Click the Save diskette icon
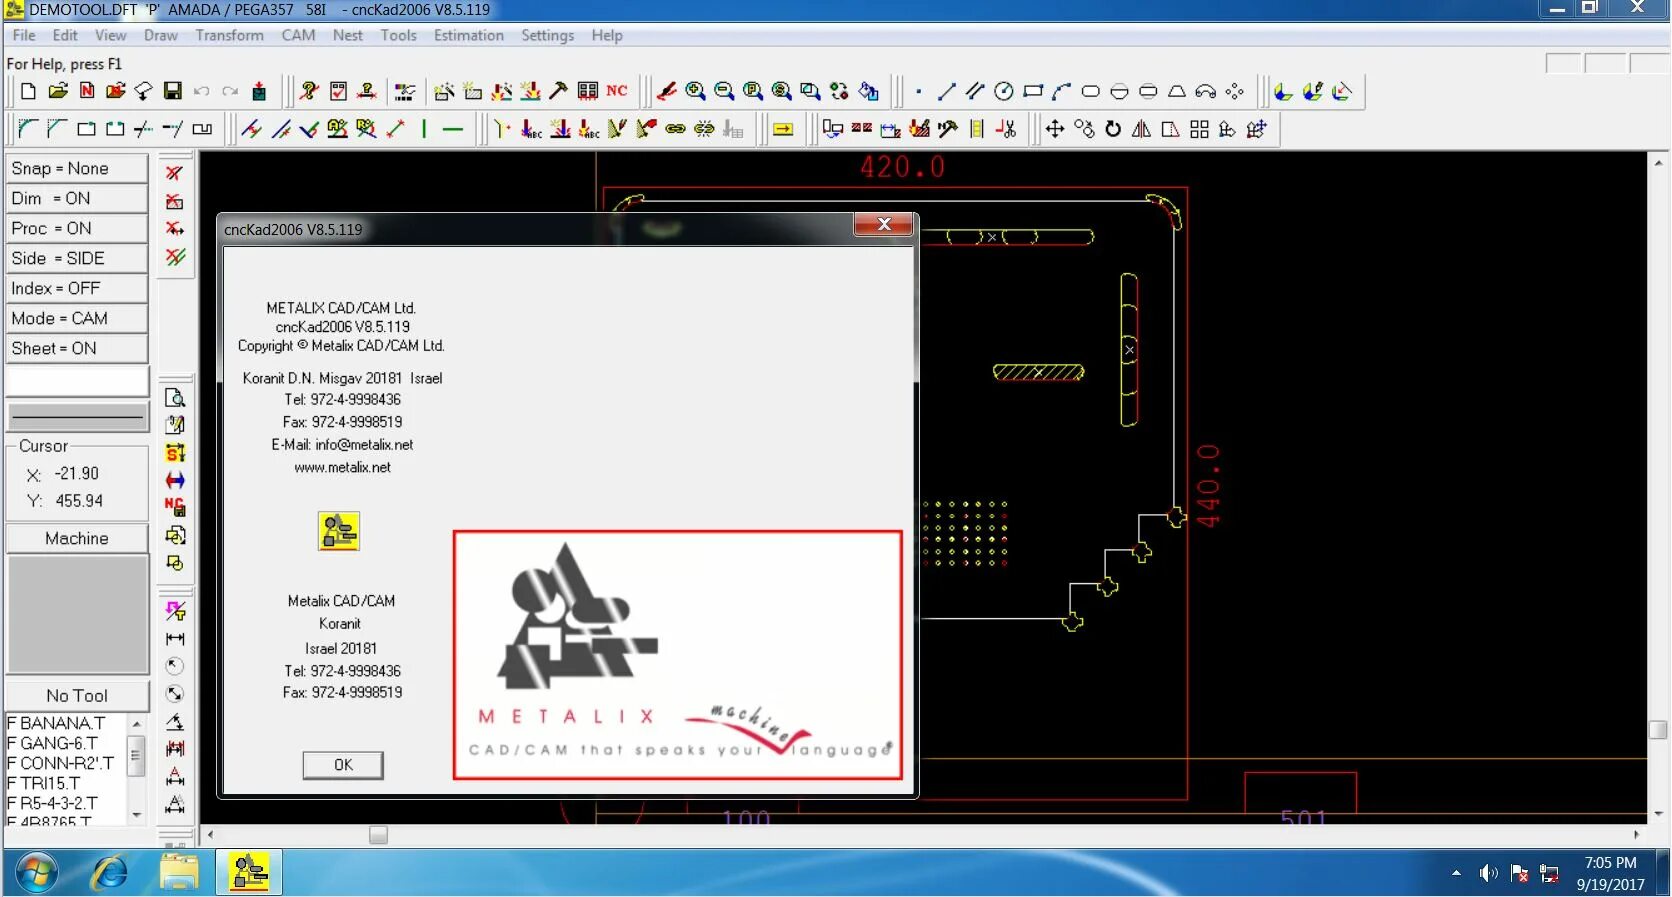Screen dimensions: 1672x897 pyautogui.click(x=172, y=91)
